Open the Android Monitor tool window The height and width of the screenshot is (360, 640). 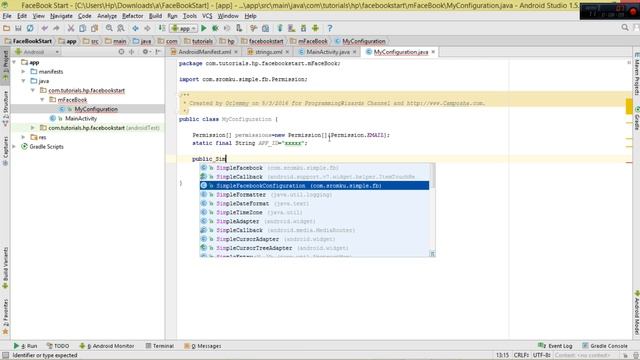(107, 346)
